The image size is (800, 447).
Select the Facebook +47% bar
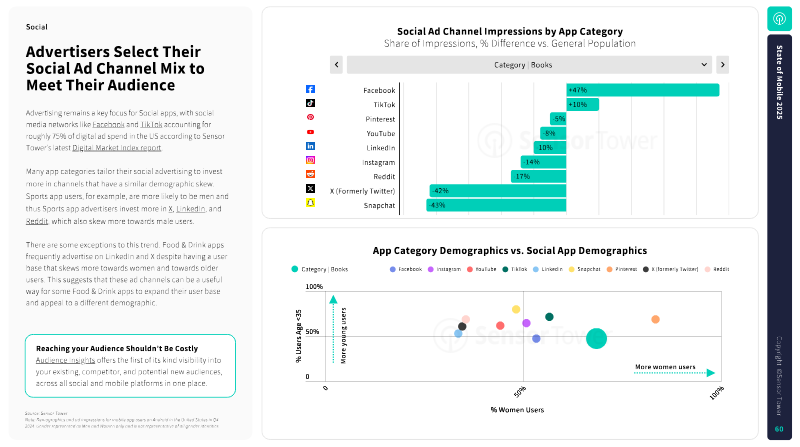(x=643, y=90)
